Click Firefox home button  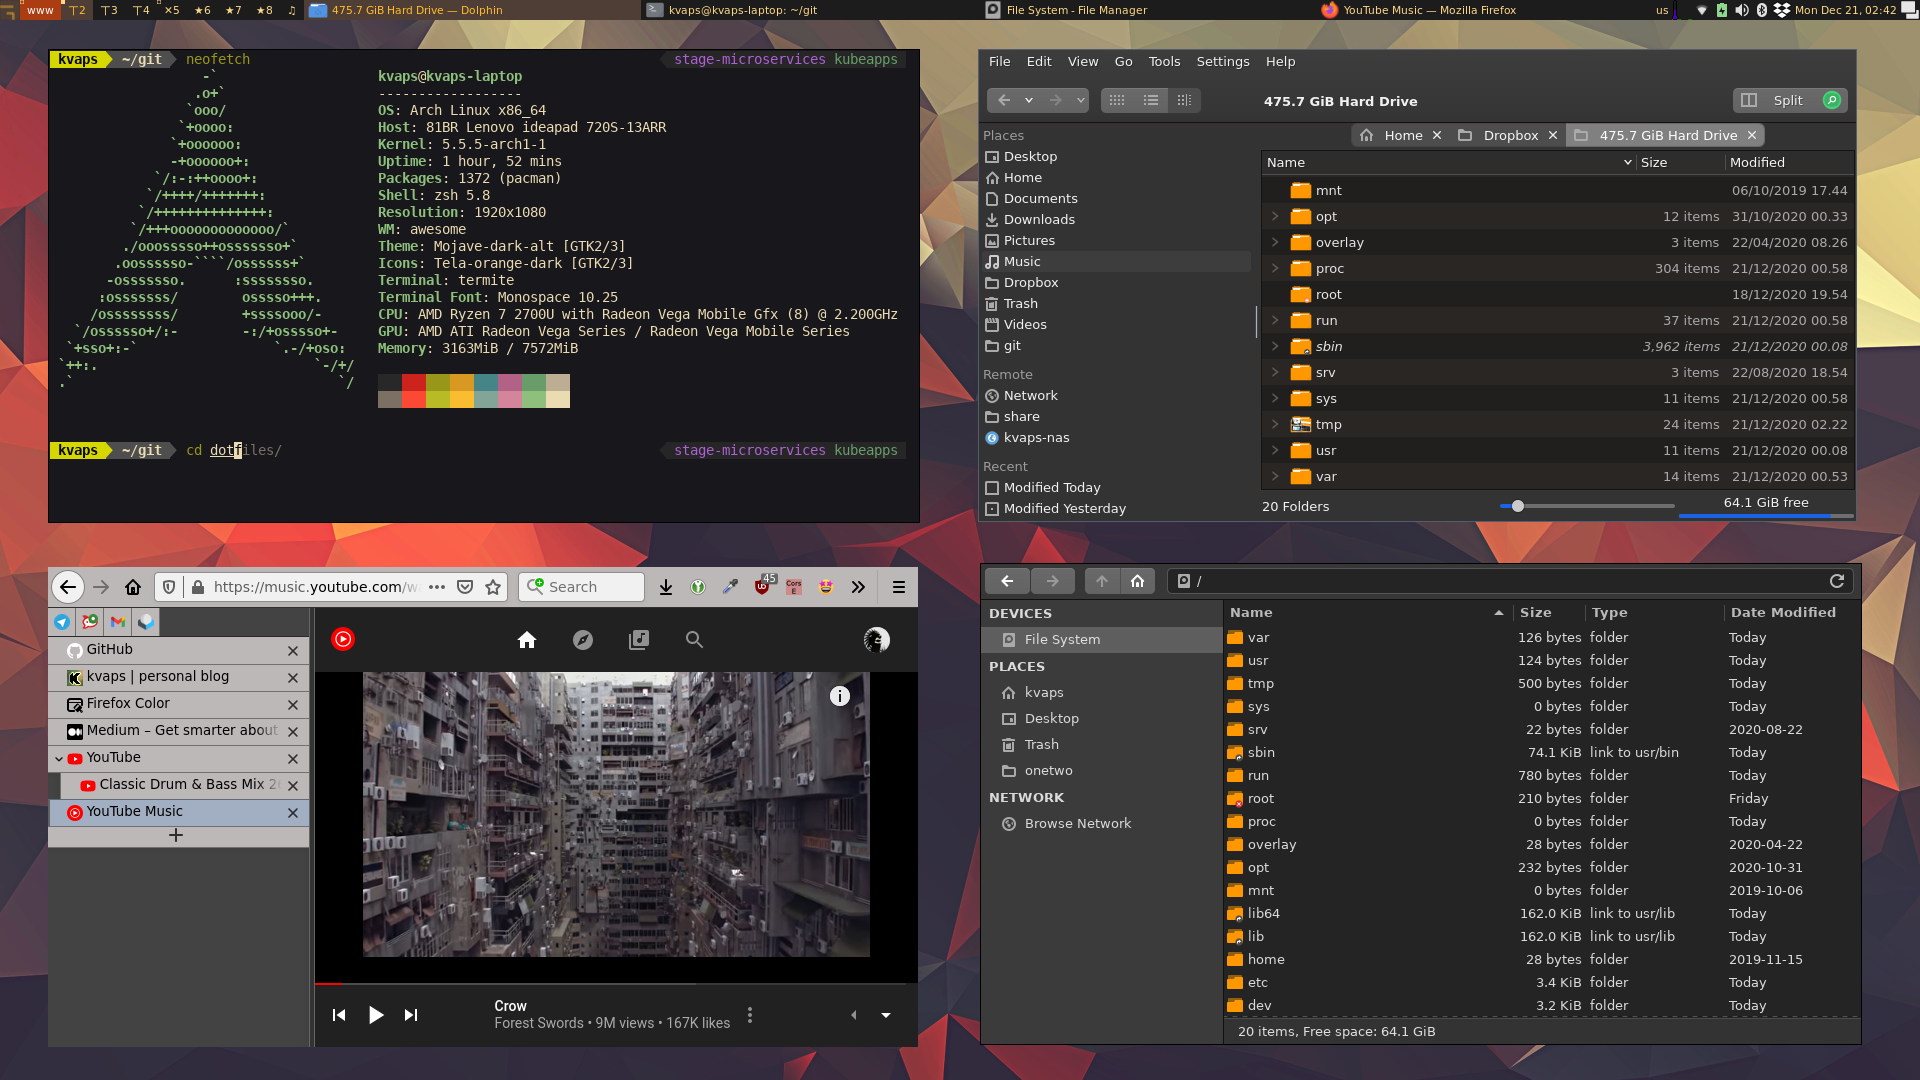point(133,587)
